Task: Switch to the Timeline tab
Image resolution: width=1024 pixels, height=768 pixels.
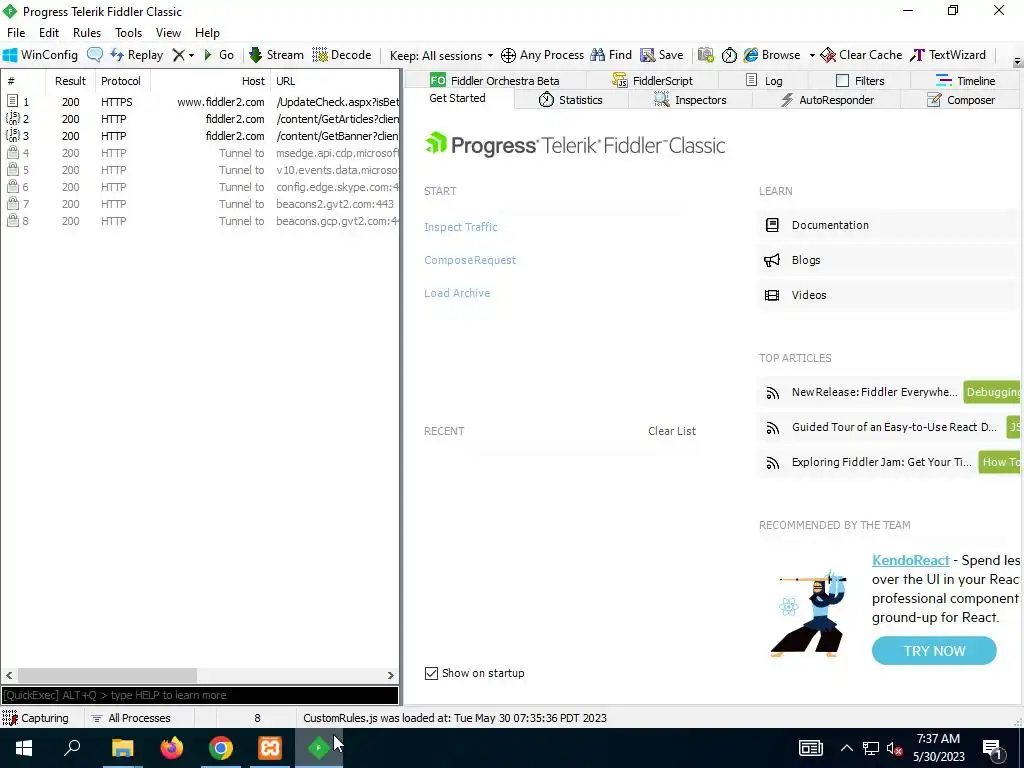Action: click(x=965, y=80)
